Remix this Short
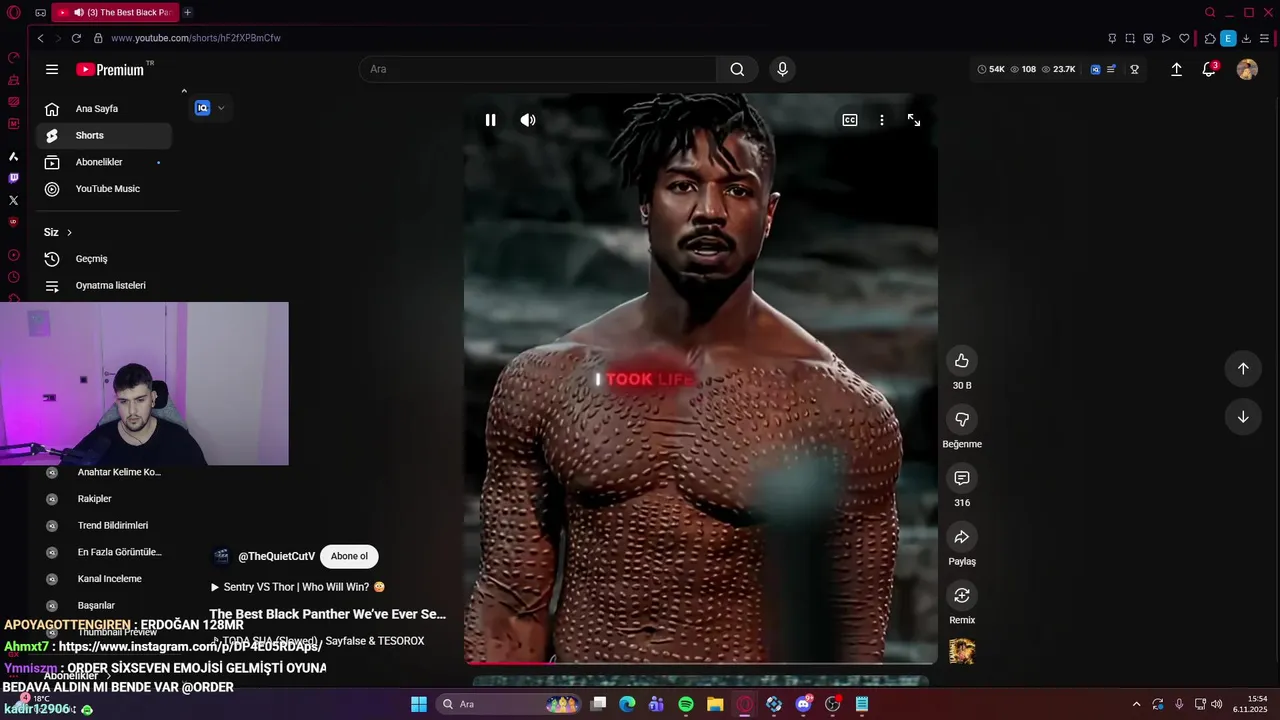This screenshot has width=1280, height=720. (x=962, y=596)
